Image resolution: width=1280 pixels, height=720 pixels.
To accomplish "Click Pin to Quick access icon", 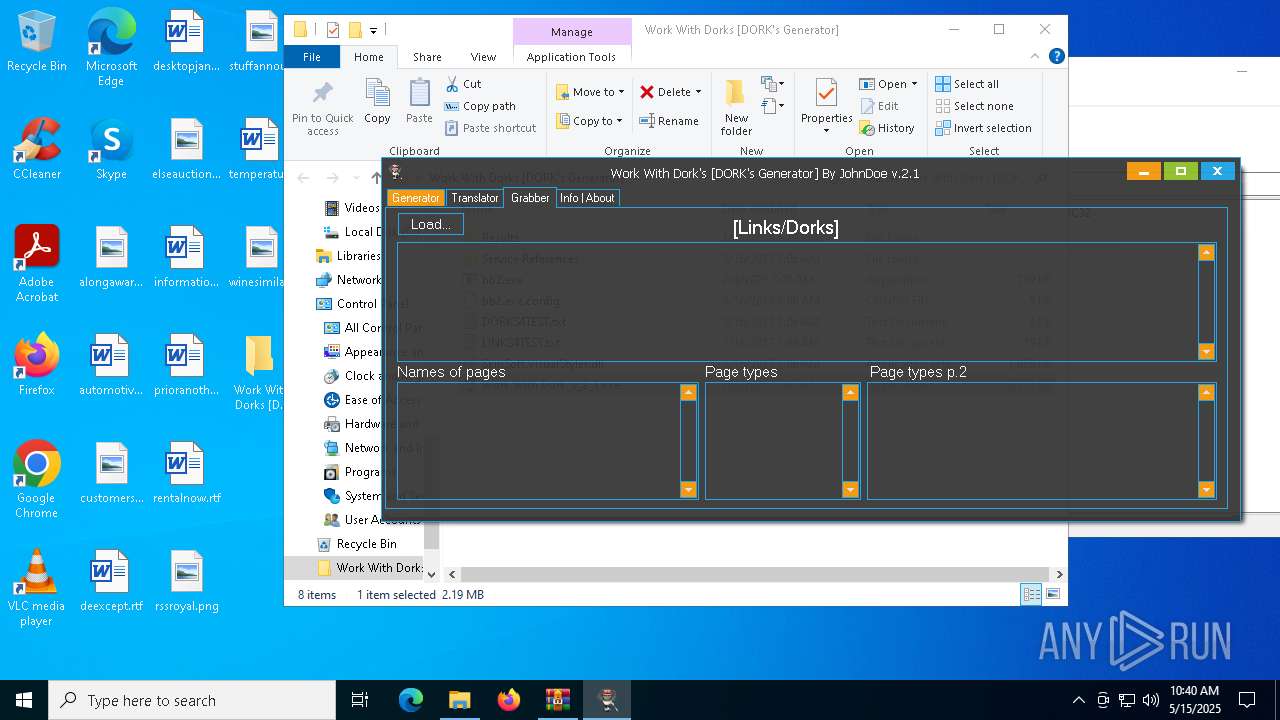I will tap(322, 94).
